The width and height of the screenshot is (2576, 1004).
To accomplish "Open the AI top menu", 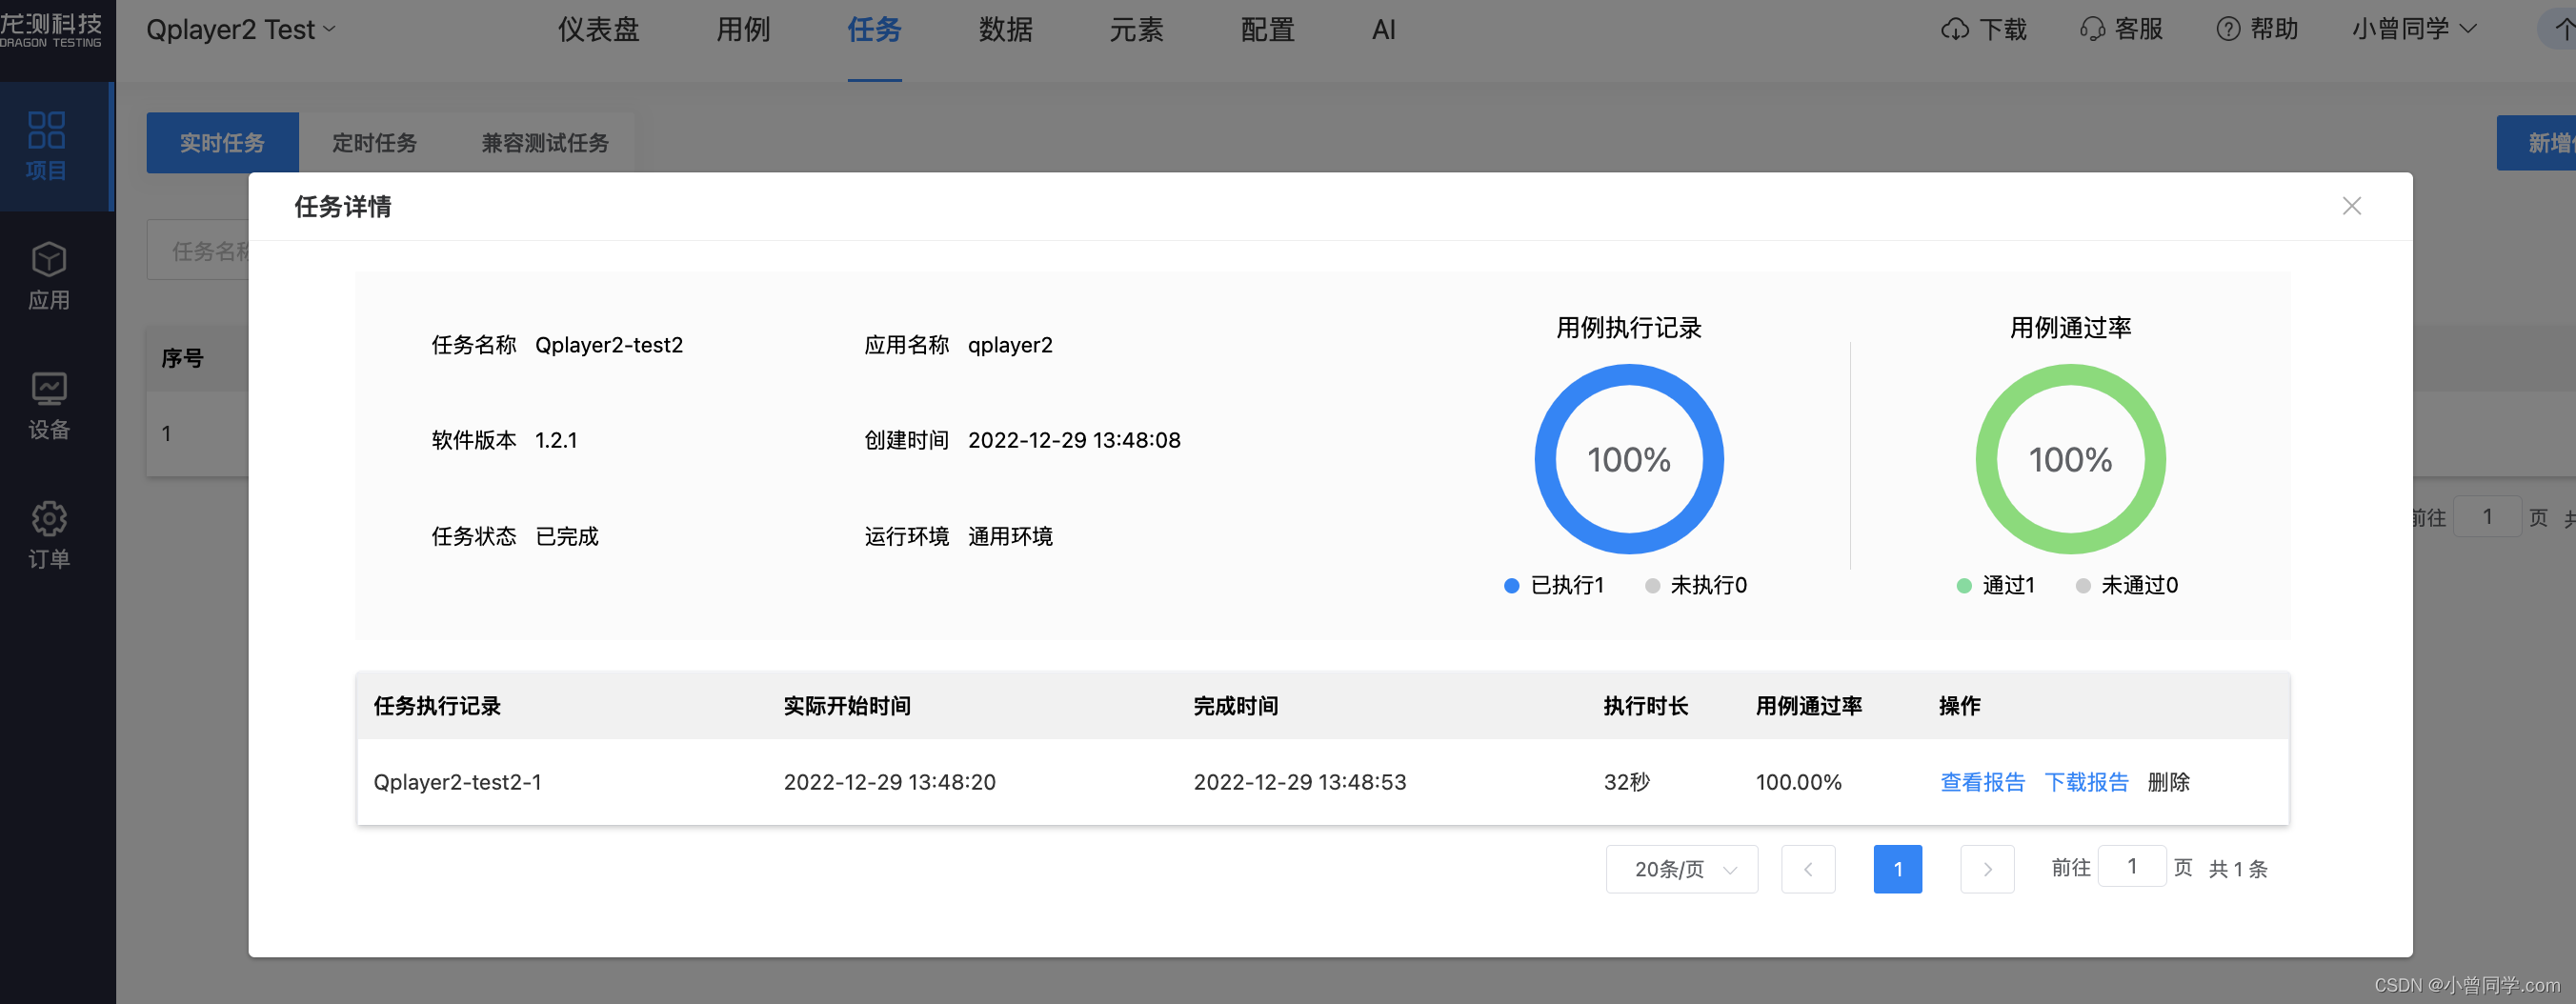I will (1383, 30).
